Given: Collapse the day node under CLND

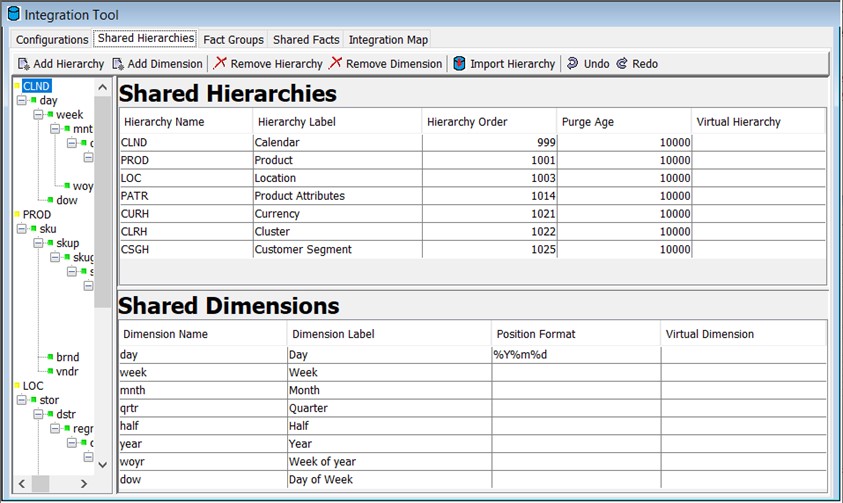Looking at the screenshot, I should pos(22,100).
